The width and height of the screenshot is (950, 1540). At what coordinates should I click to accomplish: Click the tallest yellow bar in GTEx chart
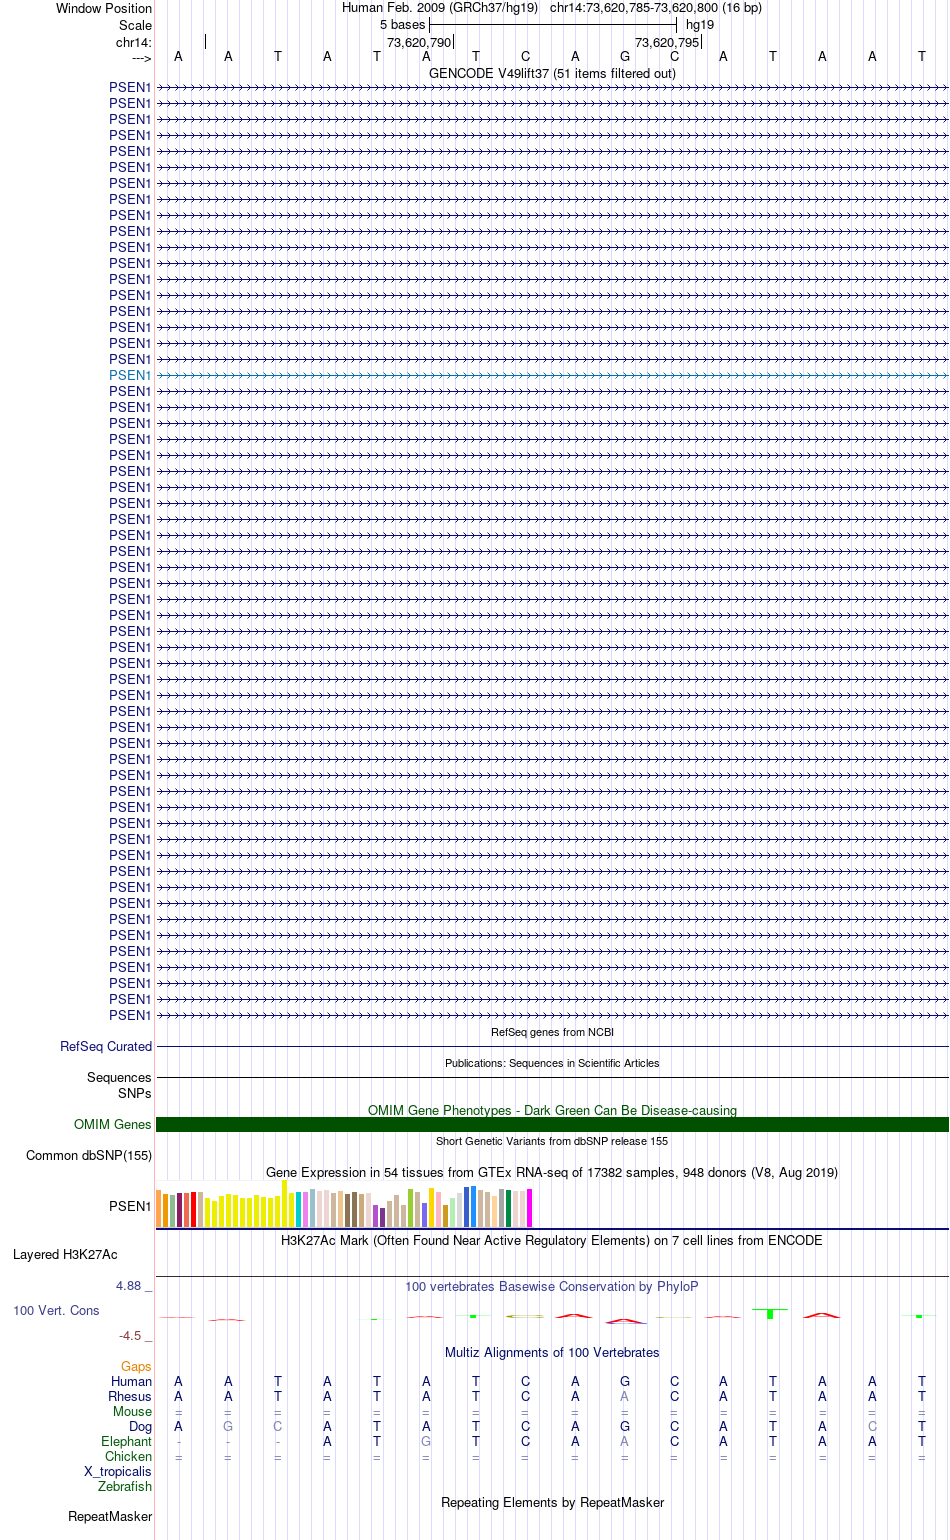285,1203
